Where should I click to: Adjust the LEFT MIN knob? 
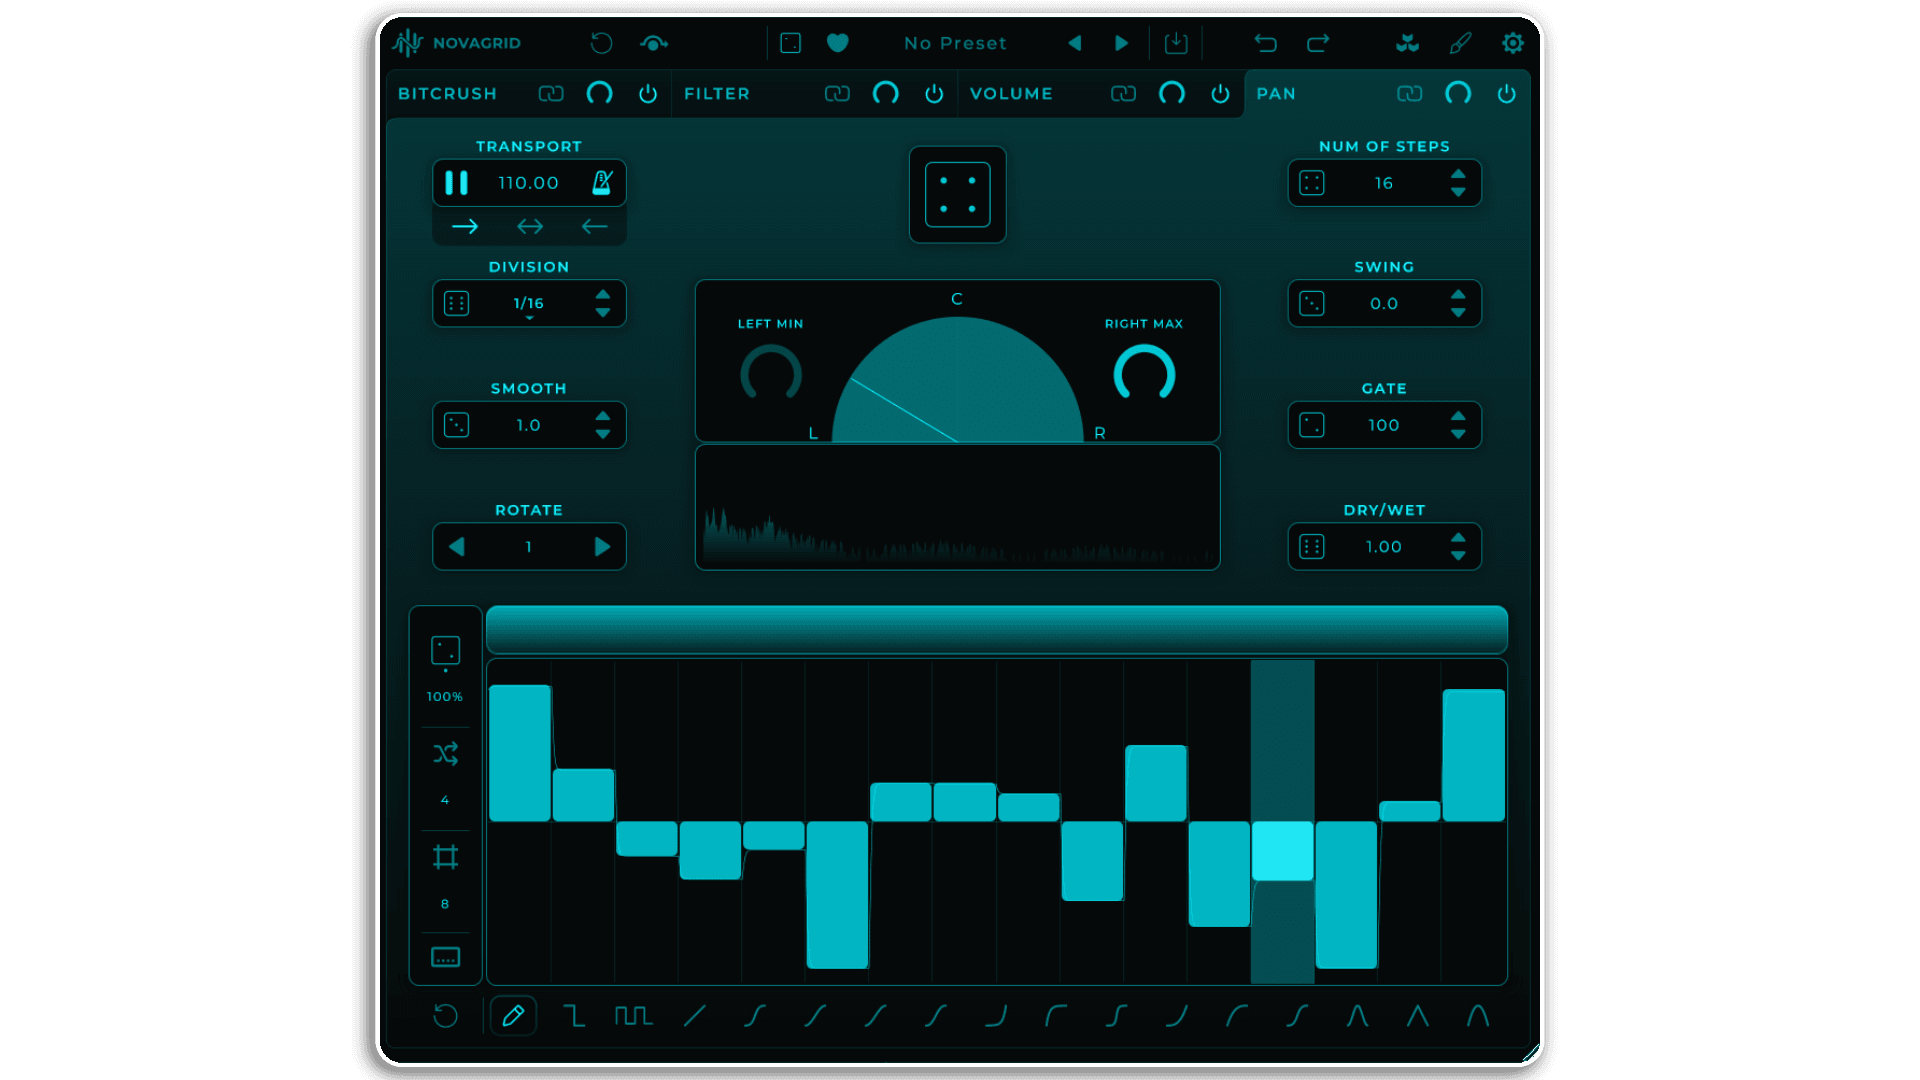(x=771, y=374)
